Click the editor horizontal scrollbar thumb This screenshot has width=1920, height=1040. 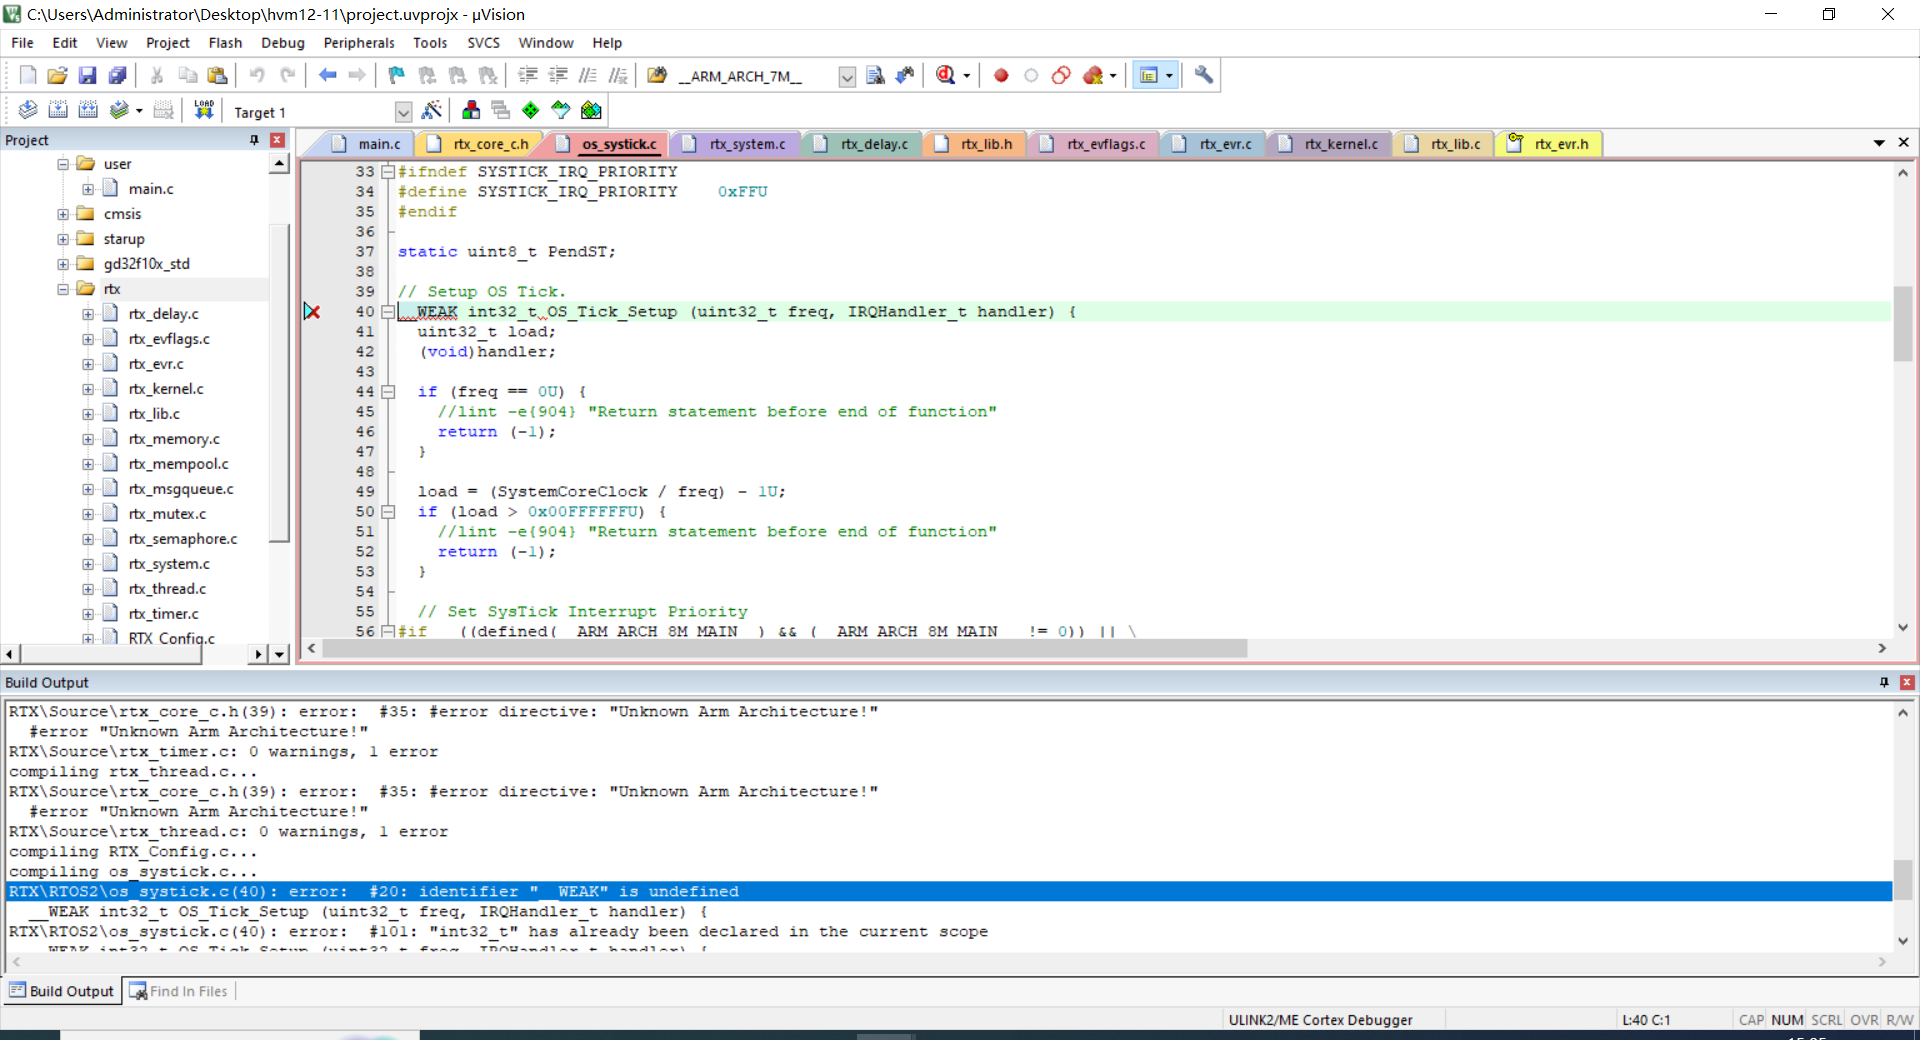tap(785, 648)
